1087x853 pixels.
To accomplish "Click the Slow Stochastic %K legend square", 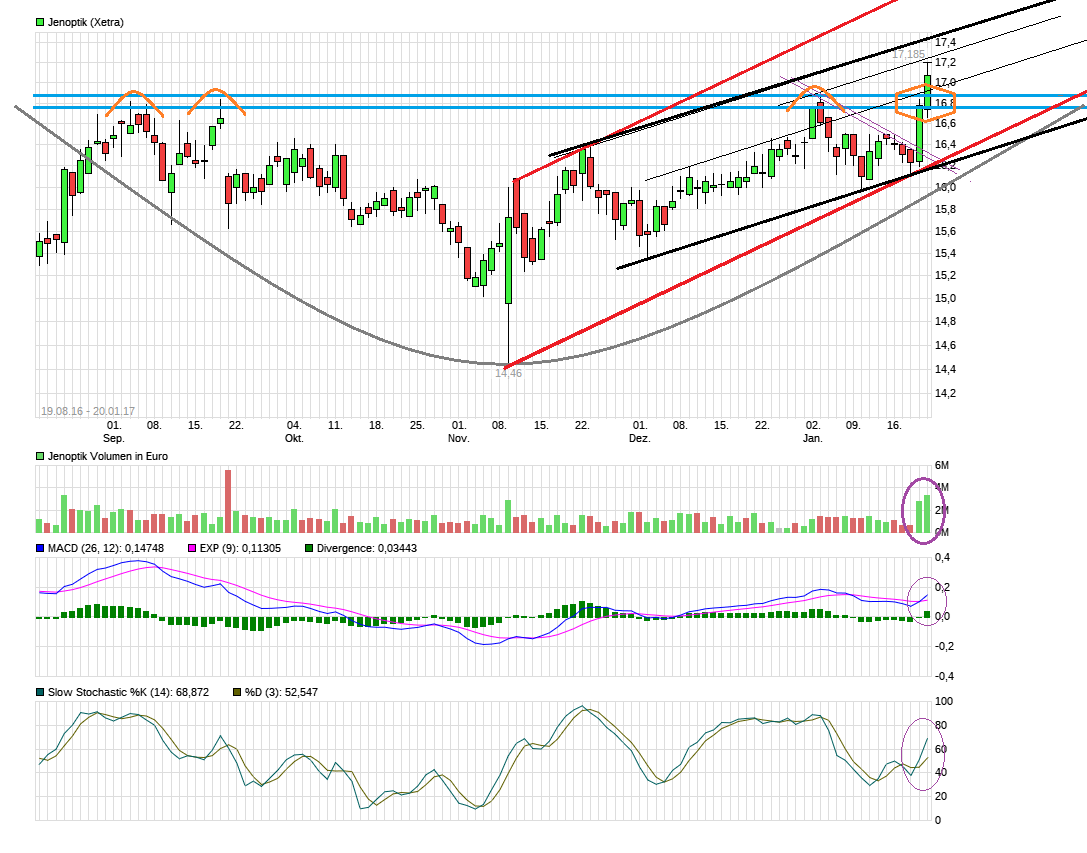I will [x=40, y=692].
